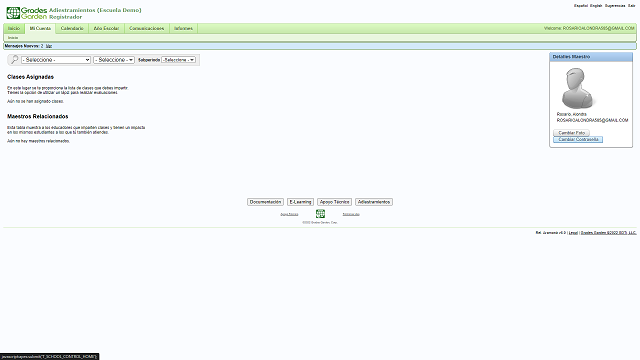Click the underlined link left of the footer logo
This screenshot has height=360, width=640.
point(289,214)
